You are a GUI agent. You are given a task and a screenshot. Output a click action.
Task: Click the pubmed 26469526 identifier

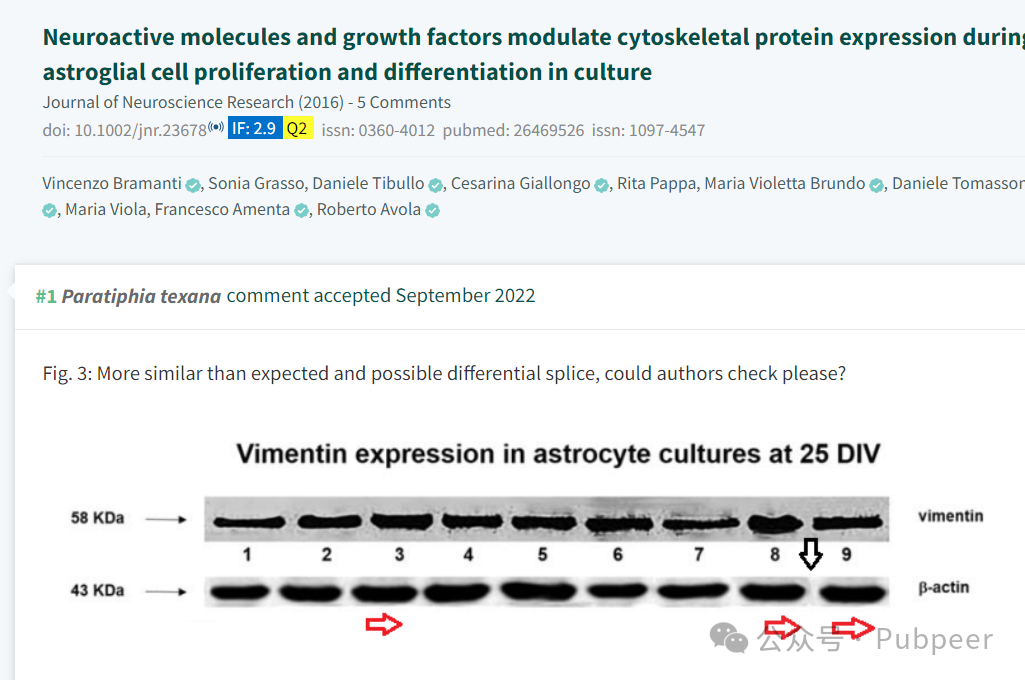click(x=513, y=130)
